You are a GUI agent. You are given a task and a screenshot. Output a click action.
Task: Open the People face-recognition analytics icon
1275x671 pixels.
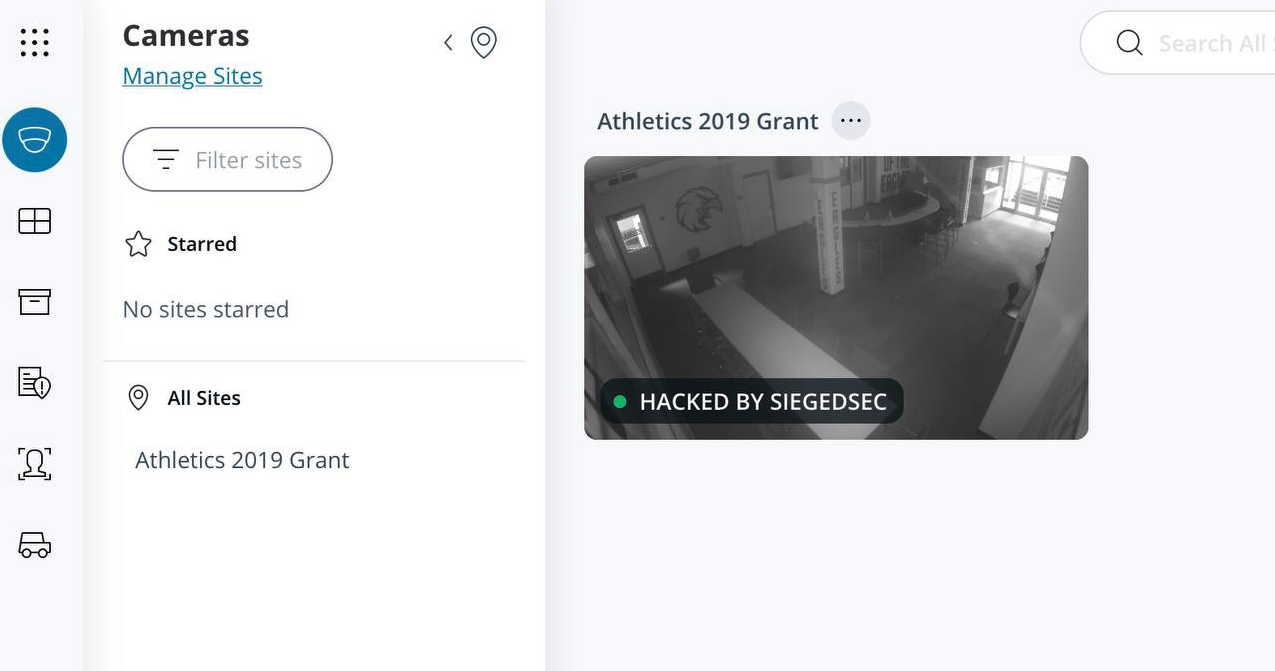point(35,463)
